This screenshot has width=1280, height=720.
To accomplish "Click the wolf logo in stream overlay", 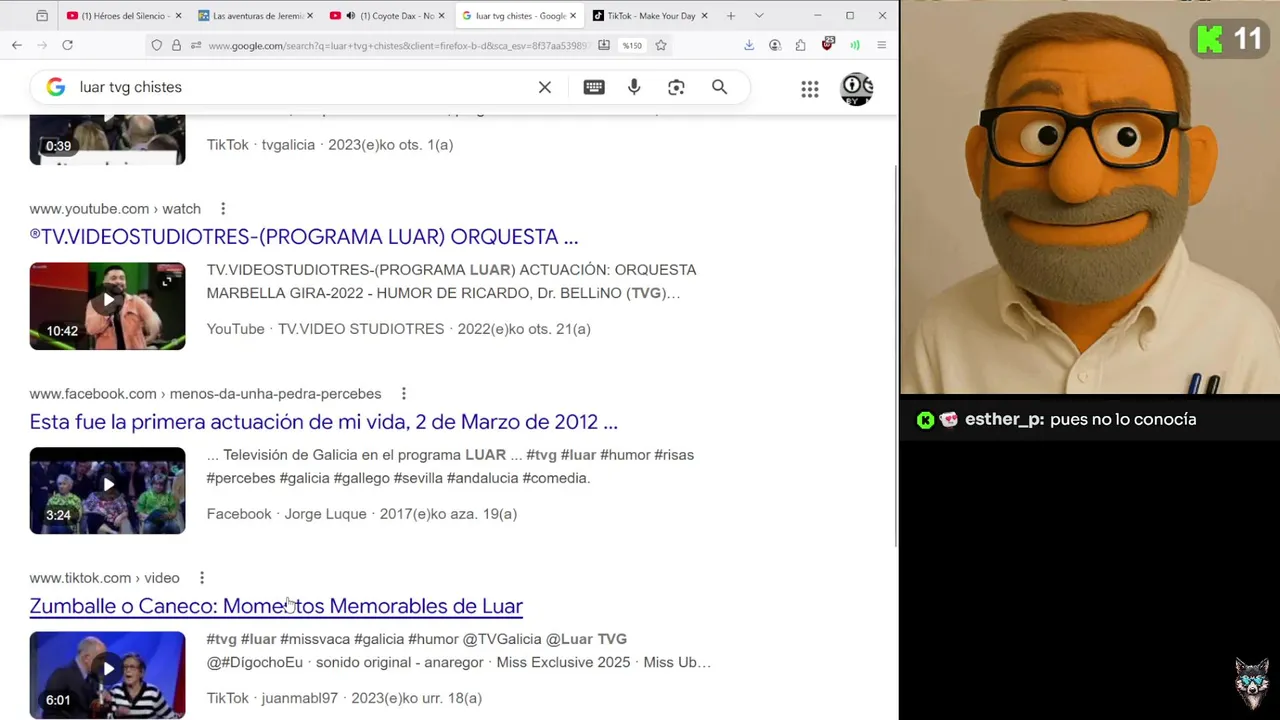I will tap(1252, 683).
